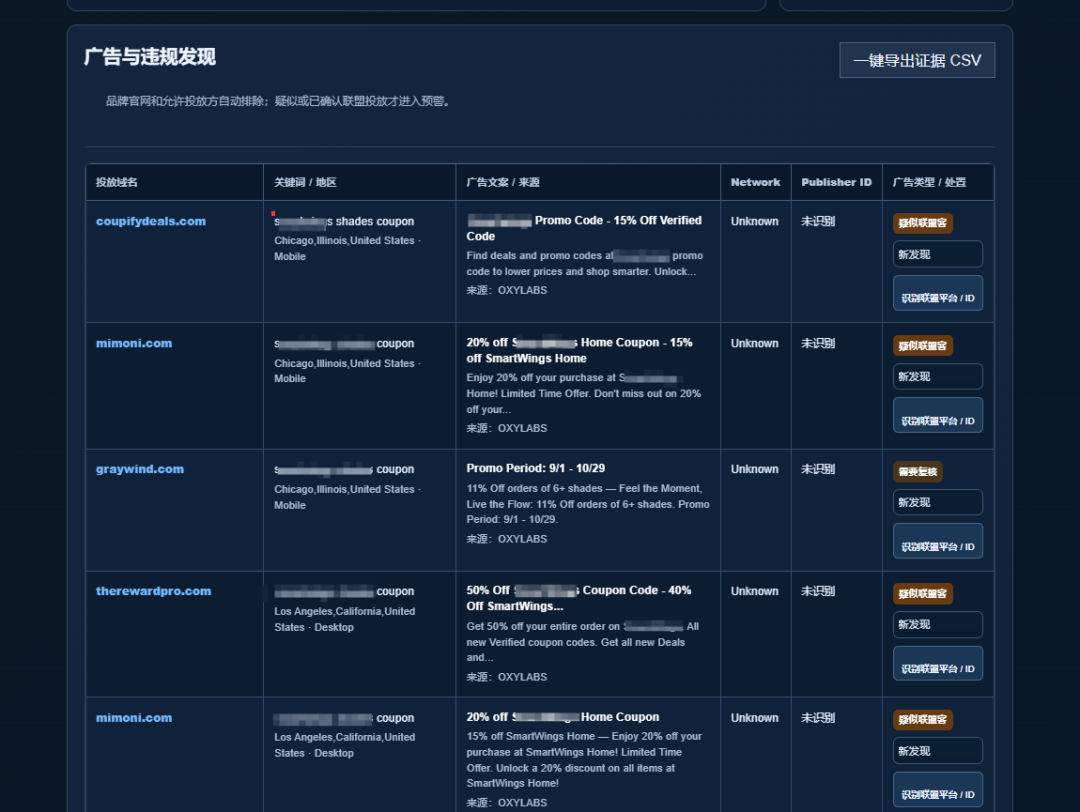The image size is (1080, 812).
Task: Click the Unknown network cell in the therewardpro.com row
Action: (754, 591)
